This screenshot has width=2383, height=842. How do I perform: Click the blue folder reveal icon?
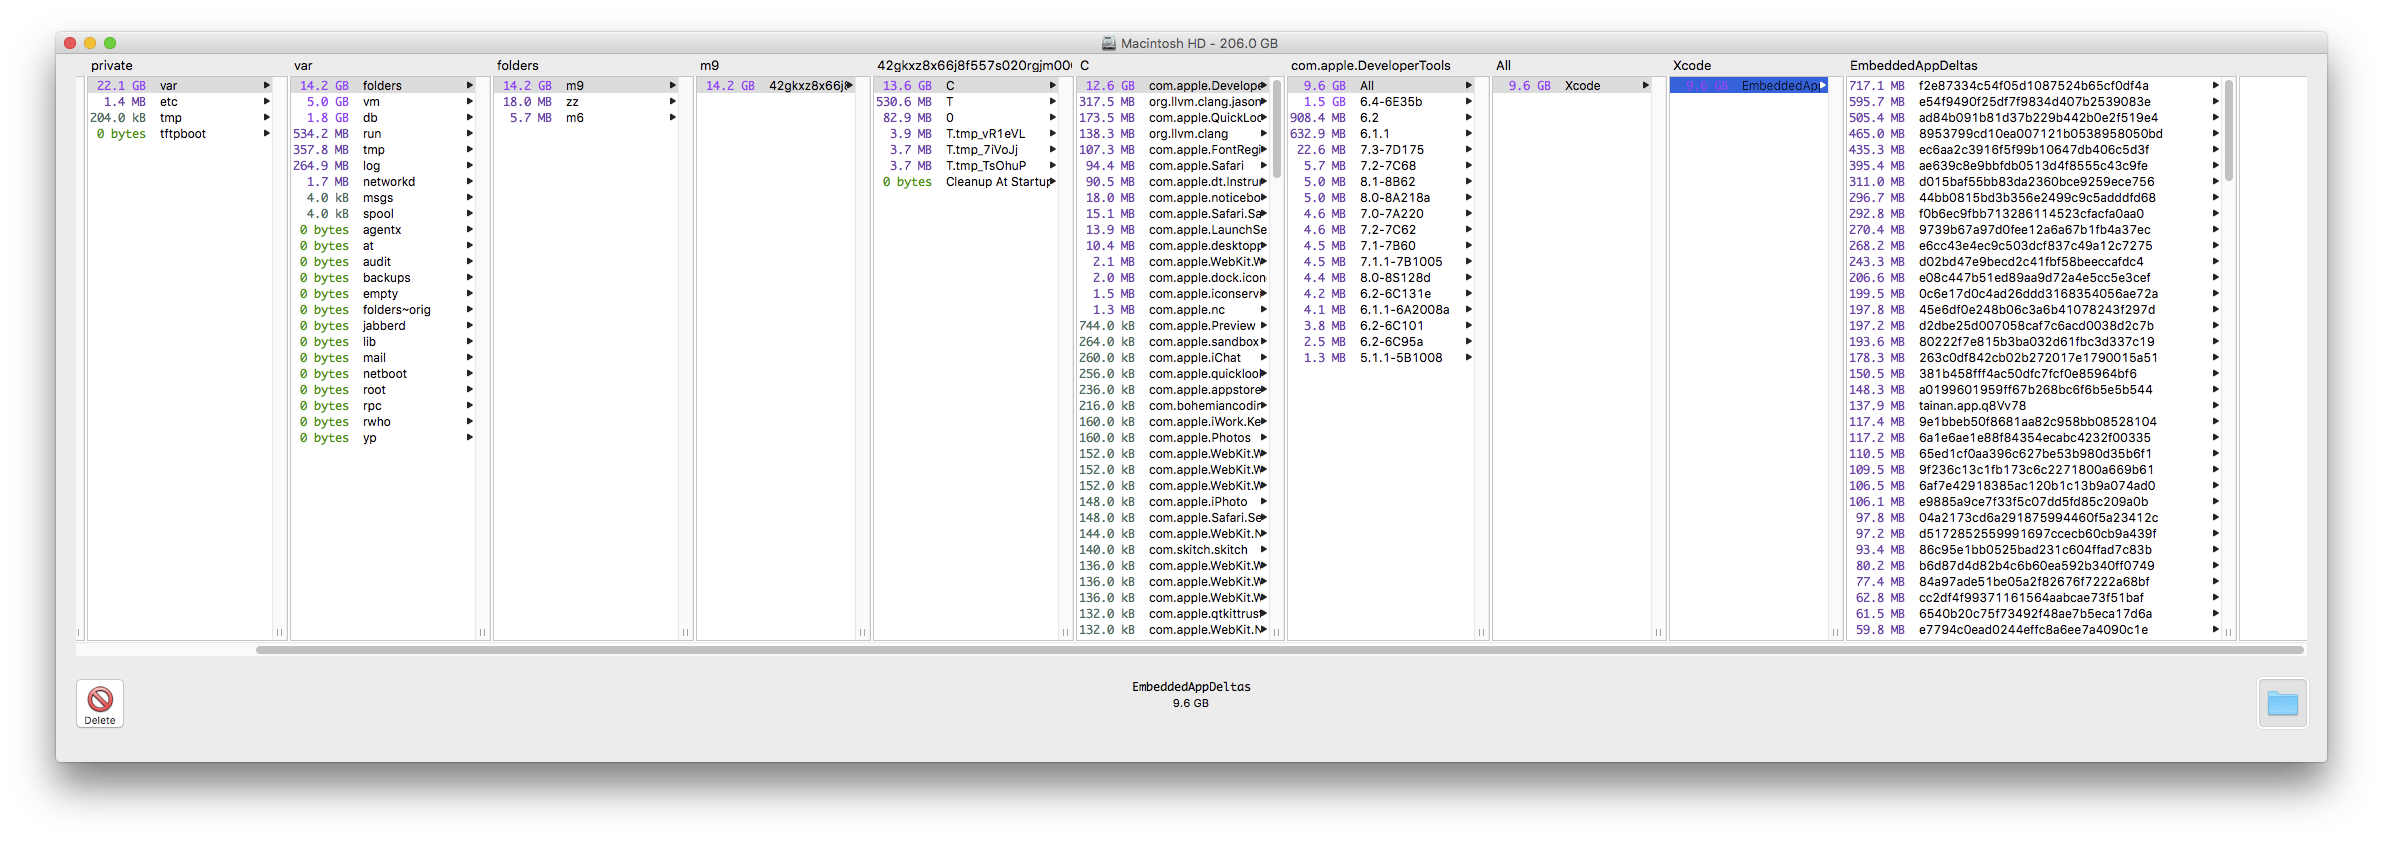point(2282,704)
